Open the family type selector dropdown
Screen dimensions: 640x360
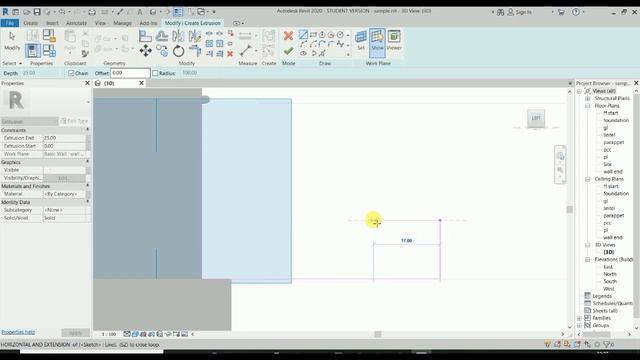(88, 102)
